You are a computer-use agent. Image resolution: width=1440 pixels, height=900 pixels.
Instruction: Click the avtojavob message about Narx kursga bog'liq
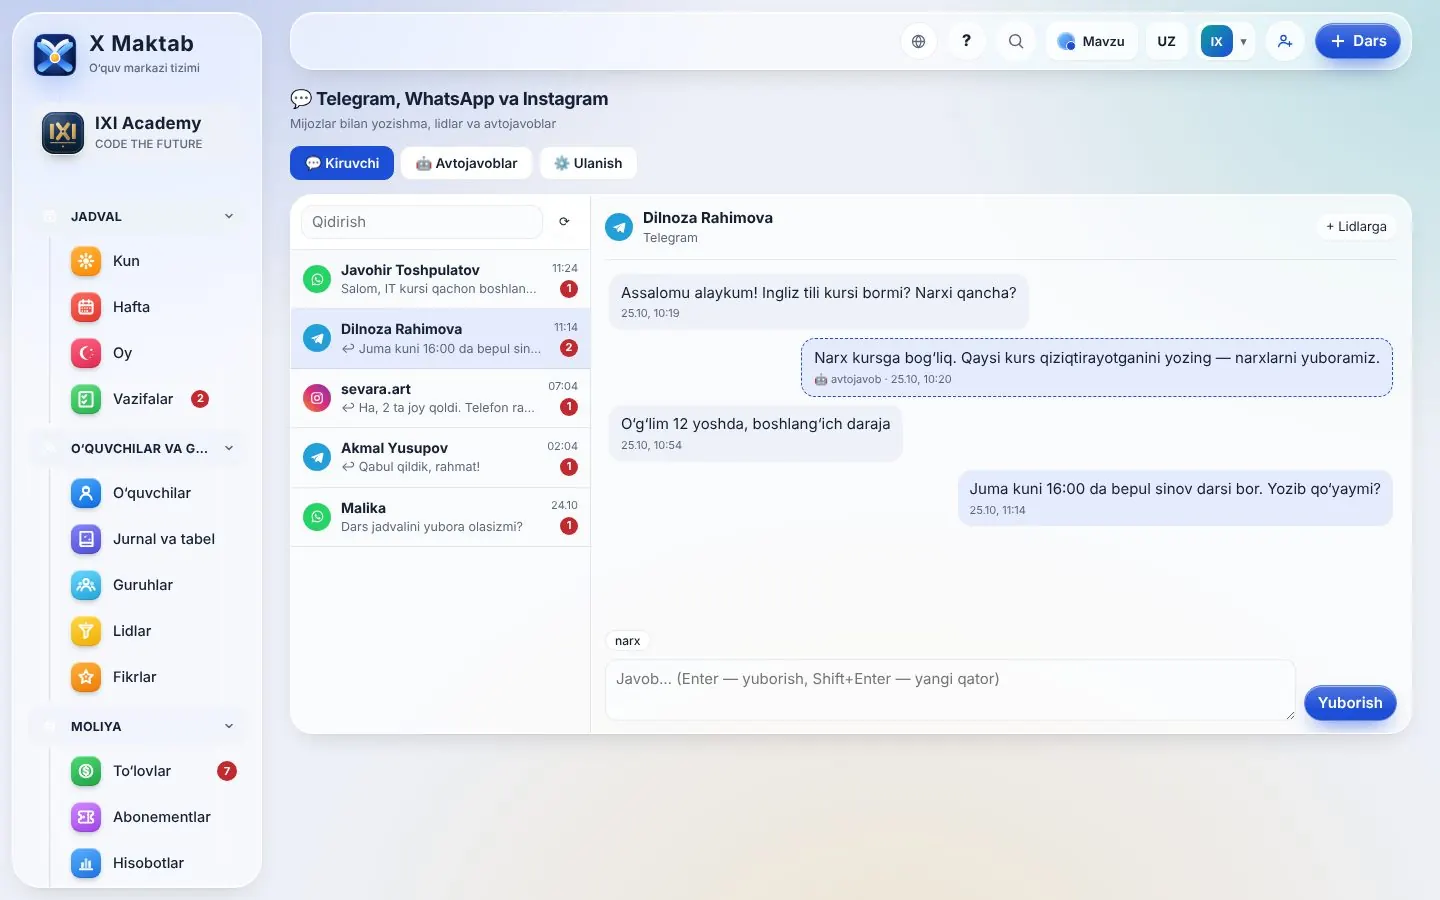pyautogui.click(x=1097, y=367)
